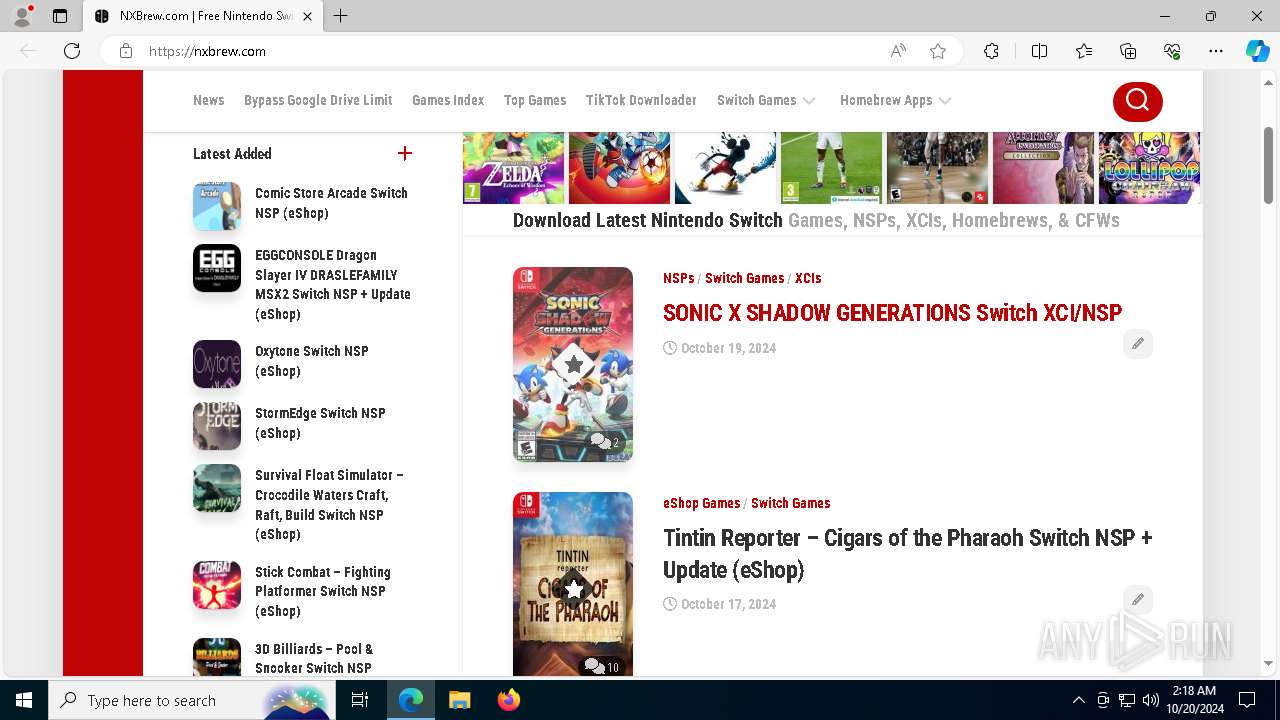Click the EGGCONSOLE game thumbnail icon
1280x720 pixels.
217,268
